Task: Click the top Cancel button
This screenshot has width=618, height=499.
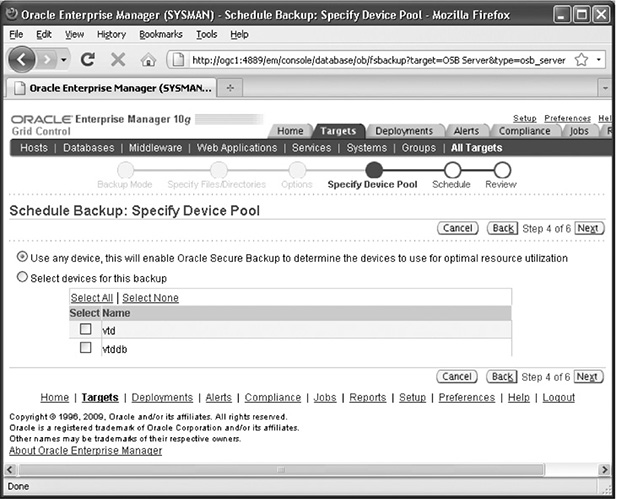Action: coord(458,228)
